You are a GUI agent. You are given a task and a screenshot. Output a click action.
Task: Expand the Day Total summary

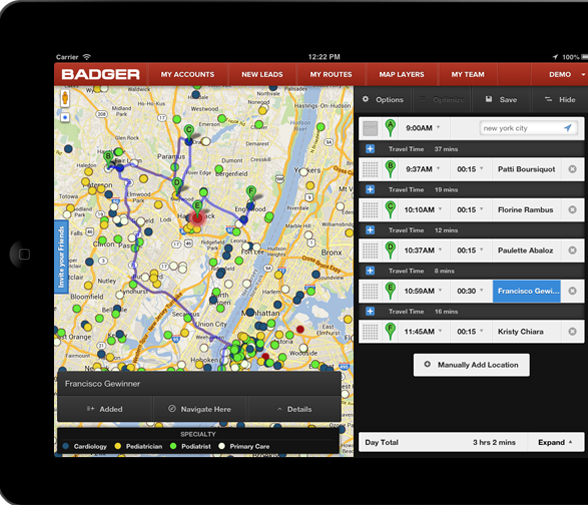point(555,442)
